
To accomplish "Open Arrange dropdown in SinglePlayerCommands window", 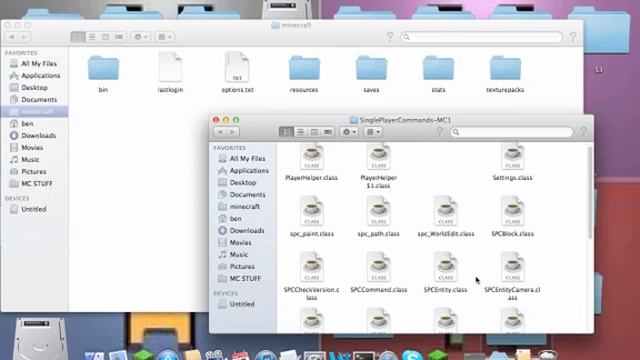I will click(x=373, y=132).
